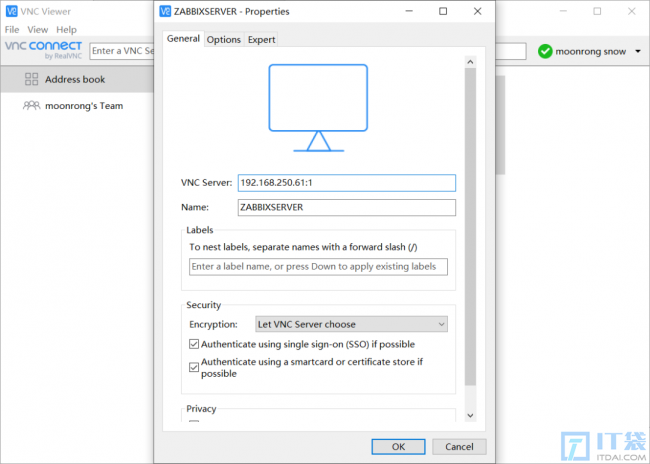Click the Cancel button

[459, 447]
